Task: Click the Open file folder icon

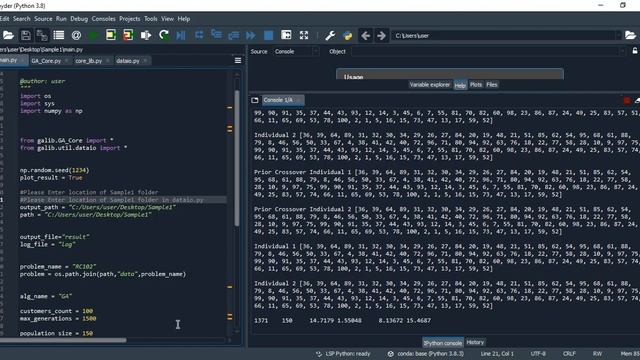Action: coord(8,36)
